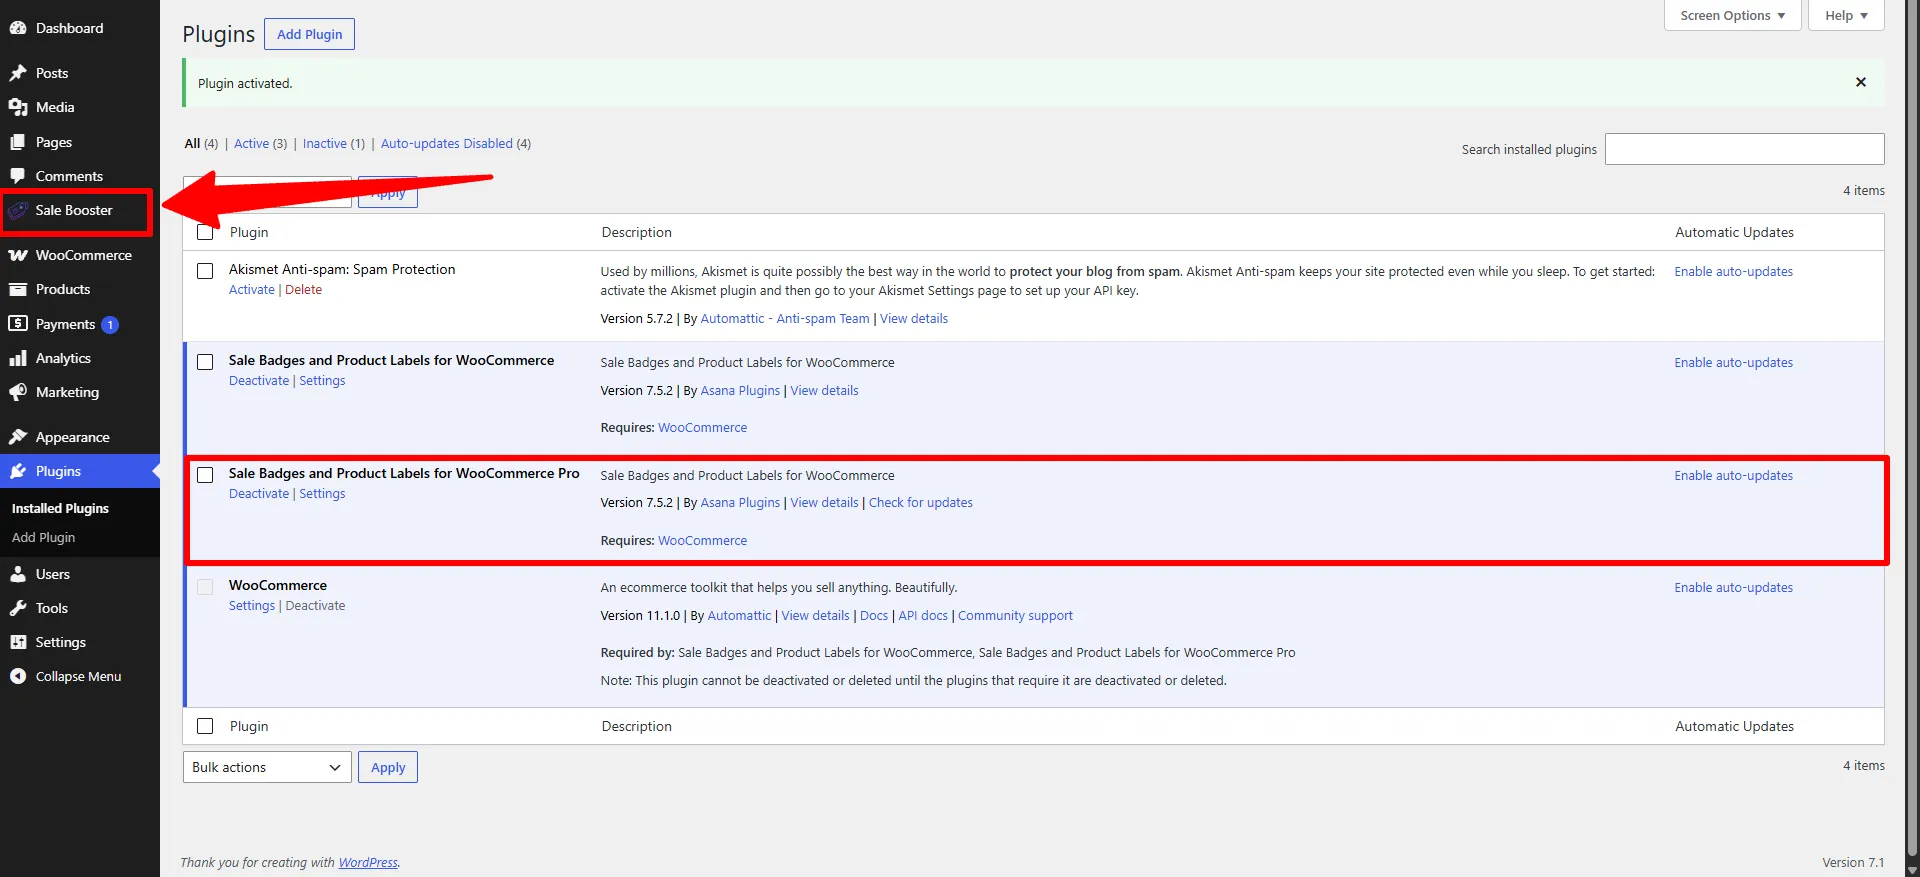Open WooCommerce plugin Settings link

pyautogui.click(x=251, y=606)
